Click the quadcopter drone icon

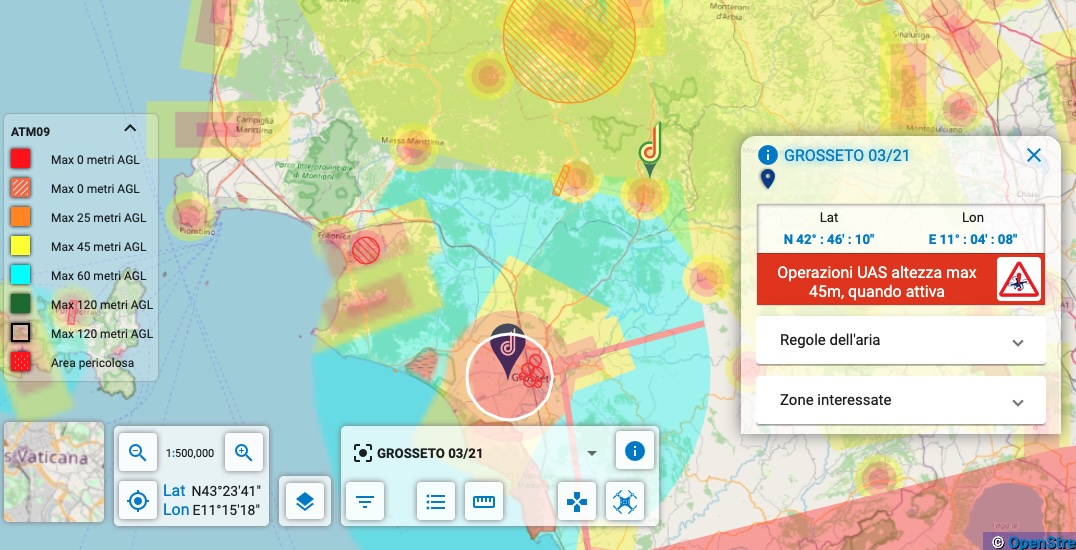[x=625, y=501]
